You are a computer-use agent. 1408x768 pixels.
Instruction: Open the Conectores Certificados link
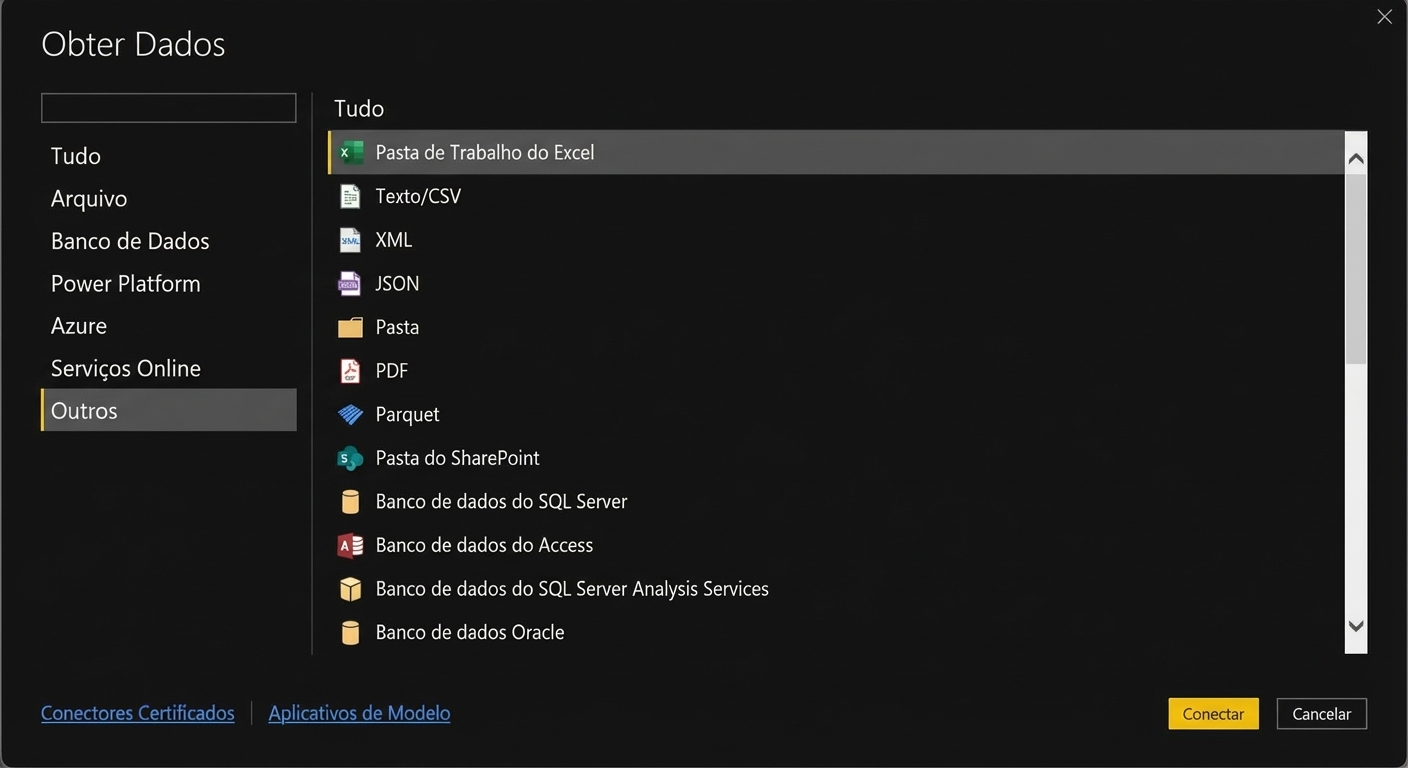pos(138,713)
